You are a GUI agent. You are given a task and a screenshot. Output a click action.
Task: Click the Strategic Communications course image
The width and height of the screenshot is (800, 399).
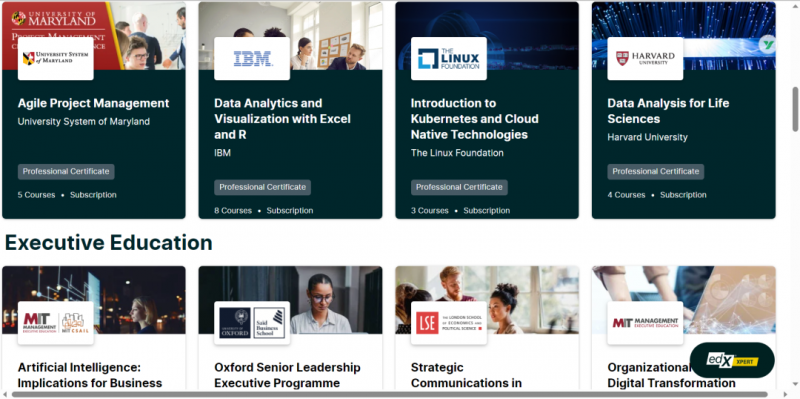pyautogui.click(x=487, y=300)
